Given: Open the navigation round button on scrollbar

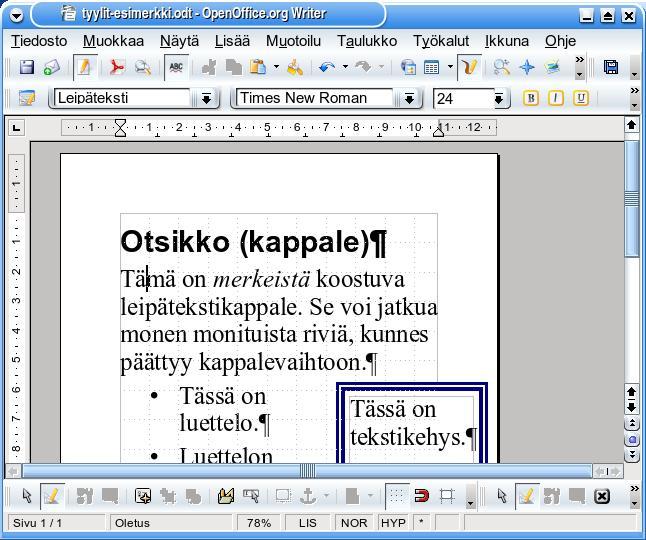Looking at the screenshot, I should 632,439.
